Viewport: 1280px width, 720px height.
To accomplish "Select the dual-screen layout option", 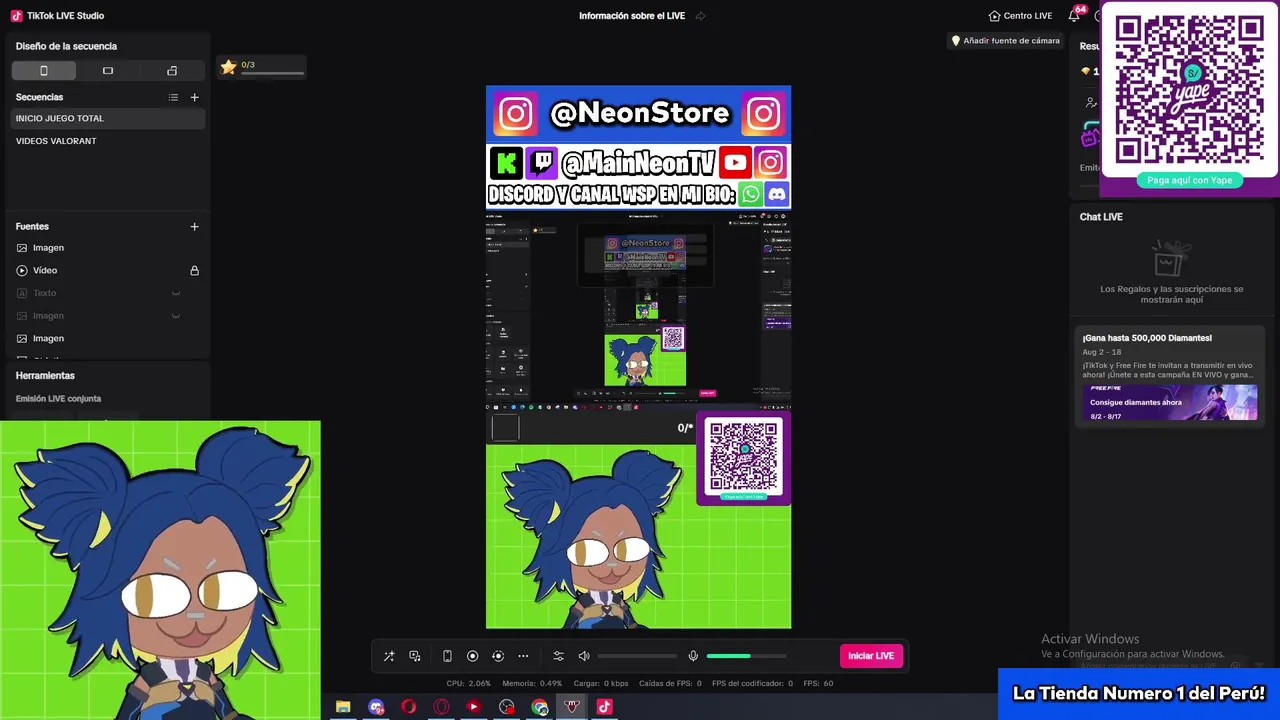I will (172, 71).
